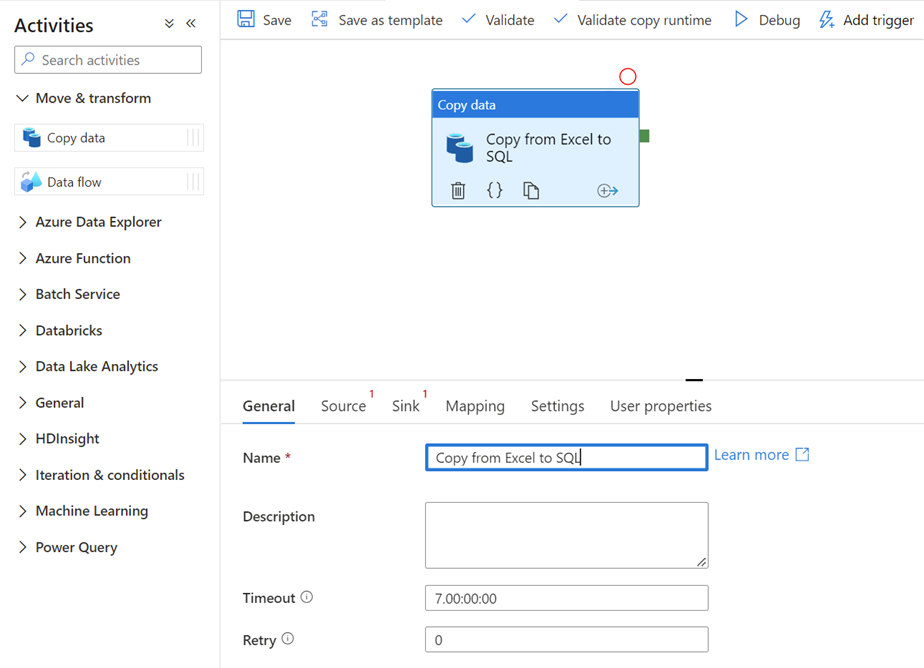924x668 pixels.
Task: Collapse the Activities panel
Action: 191,22
